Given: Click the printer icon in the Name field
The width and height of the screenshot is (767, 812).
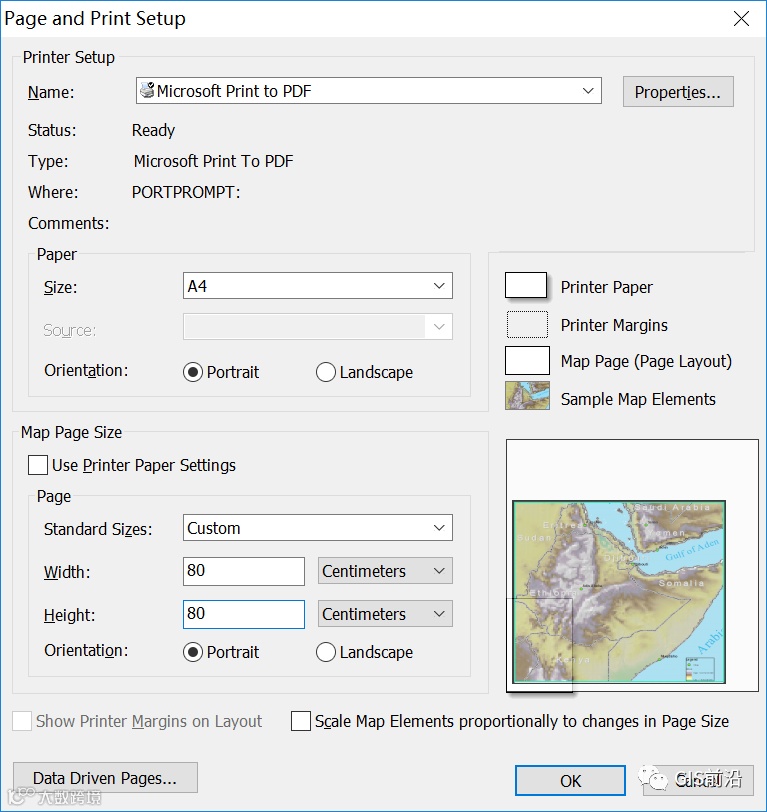Looking at the screenshot, I should pyautogui.click(x=147, y=90).
